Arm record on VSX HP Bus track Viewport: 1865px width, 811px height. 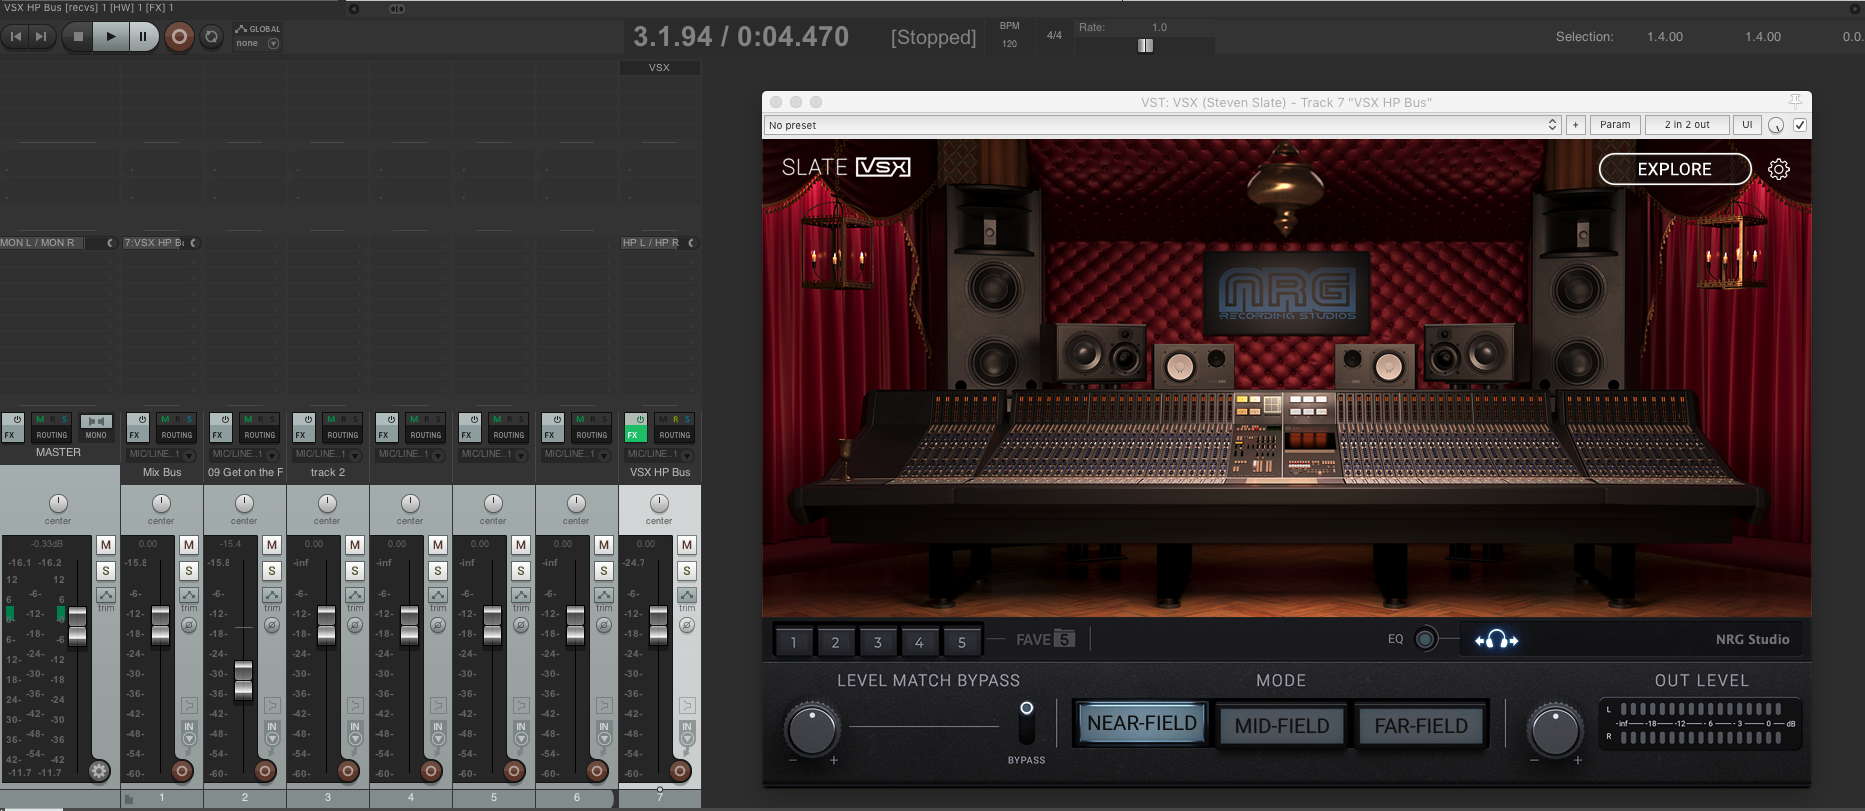(680, 770)
